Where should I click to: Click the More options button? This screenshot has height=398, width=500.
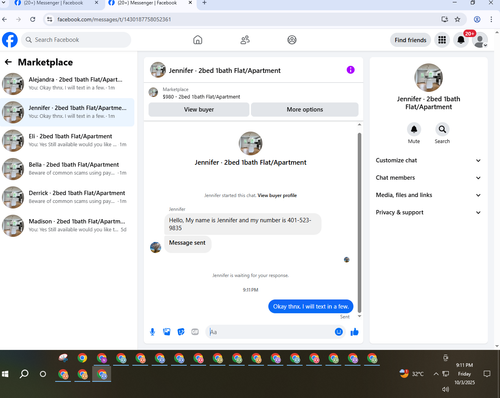pyautogui.click(x=305, y=109)
